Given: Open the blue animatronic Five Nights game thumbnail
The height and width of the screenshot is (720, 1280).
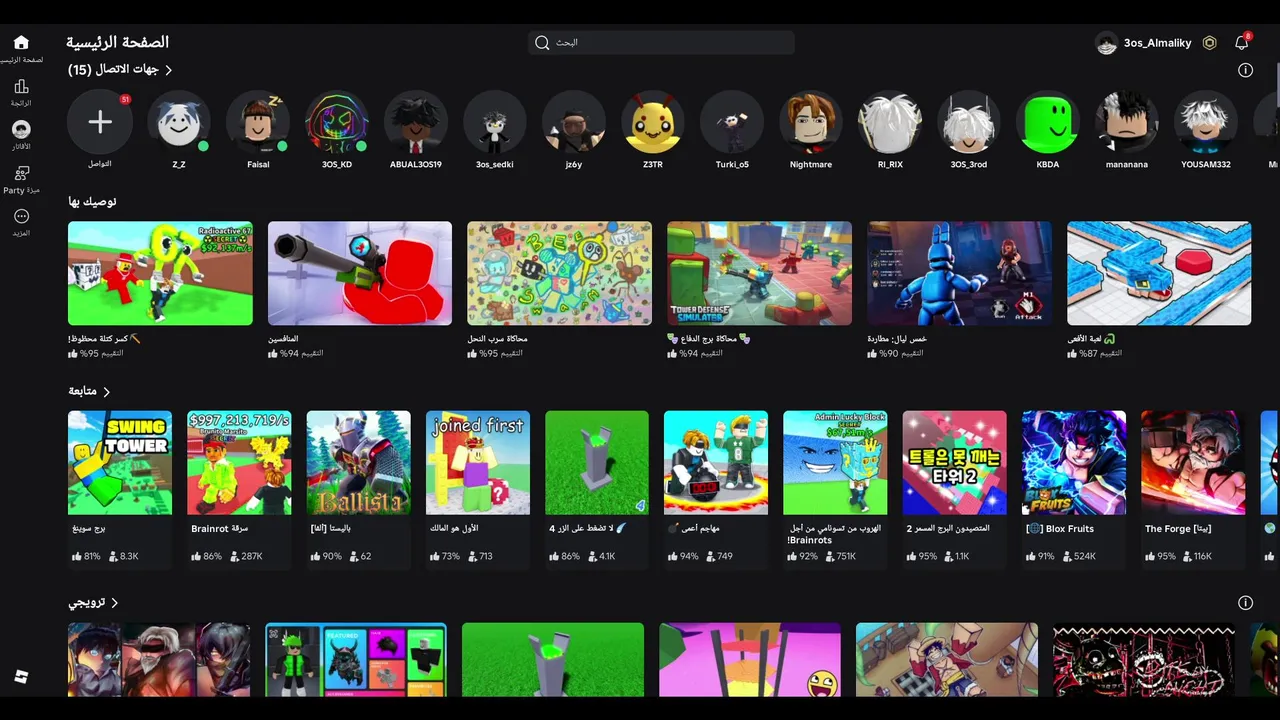Looking at the screenshot, I should coord(960,273).
